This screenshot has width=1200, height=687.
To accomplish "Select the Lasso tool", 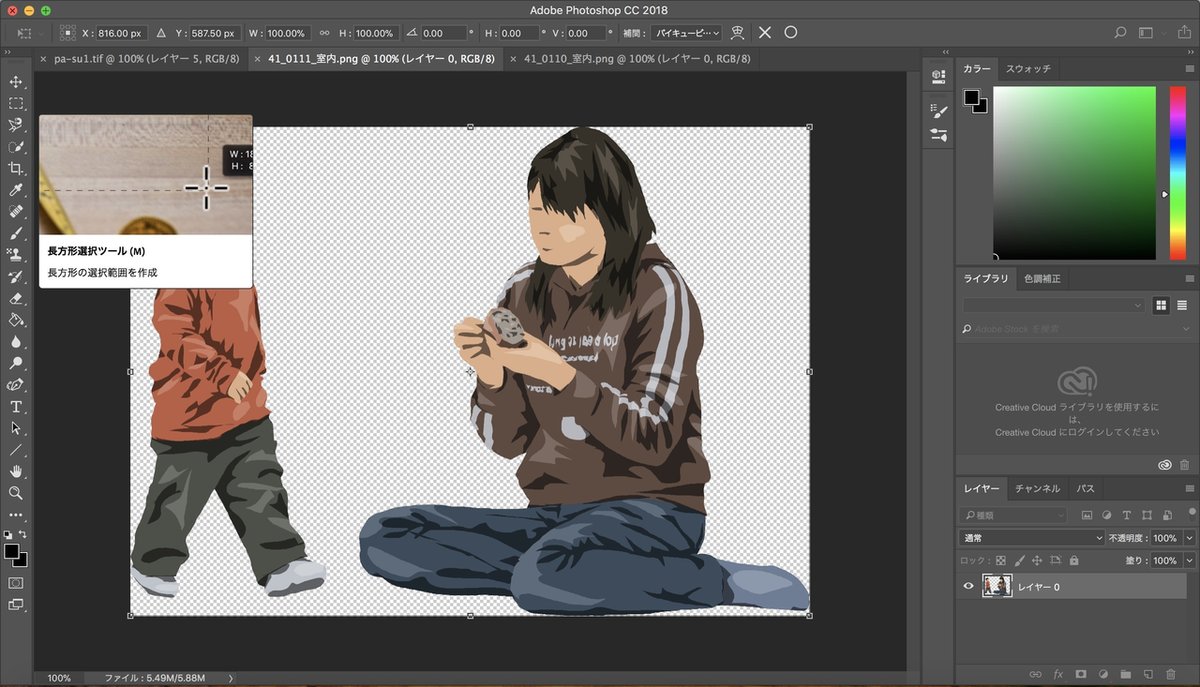I will (x=16, y=125).
